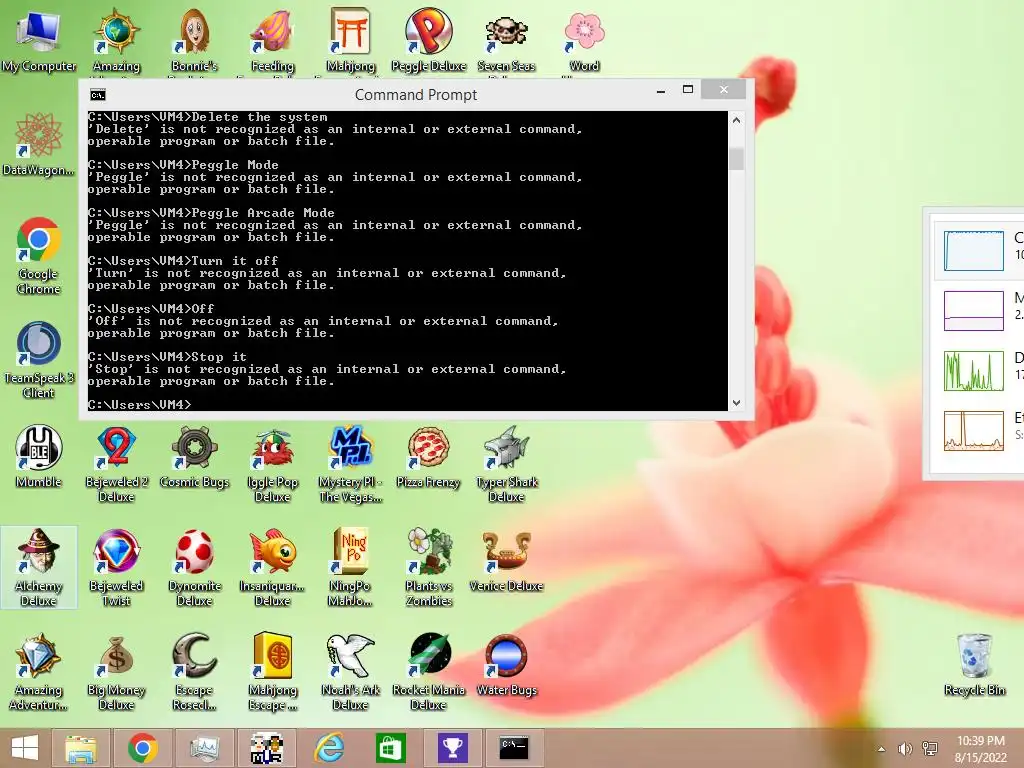
Task: Select Memory graph thumbnail in side panel
Action: click(973, 311)
